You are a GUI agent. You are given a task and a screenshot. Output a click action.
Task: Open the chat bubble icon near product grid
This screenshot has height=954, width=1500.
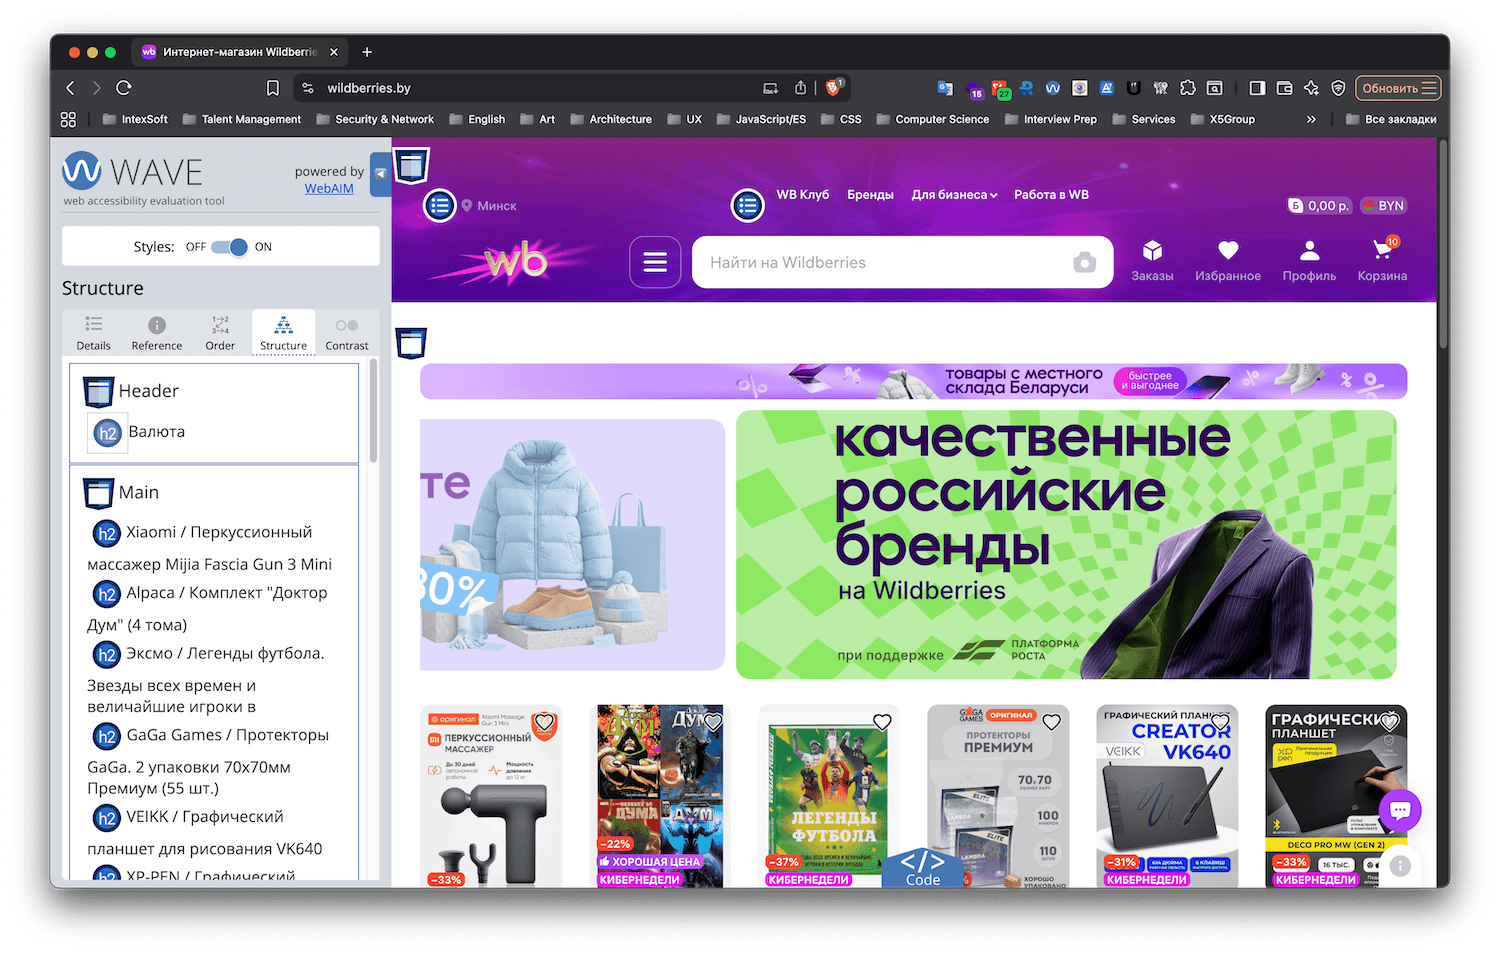[1399, 810]
